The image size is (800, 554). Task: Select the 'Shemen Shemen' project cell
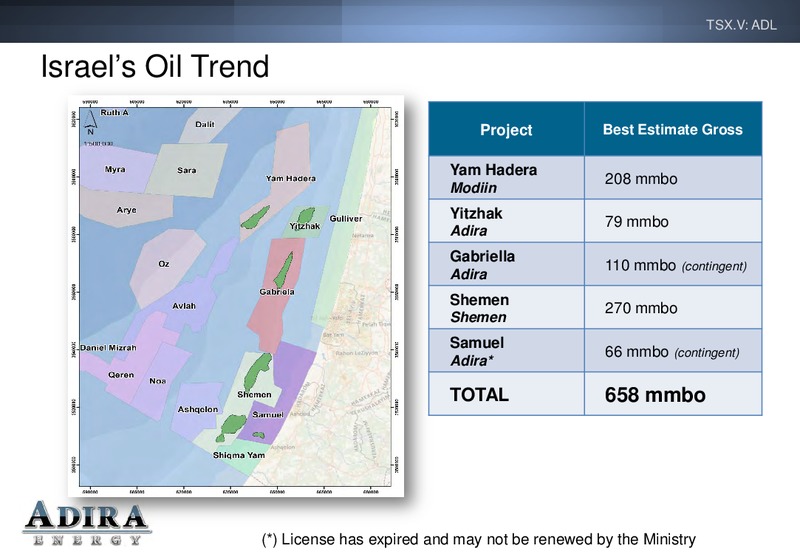506,308
